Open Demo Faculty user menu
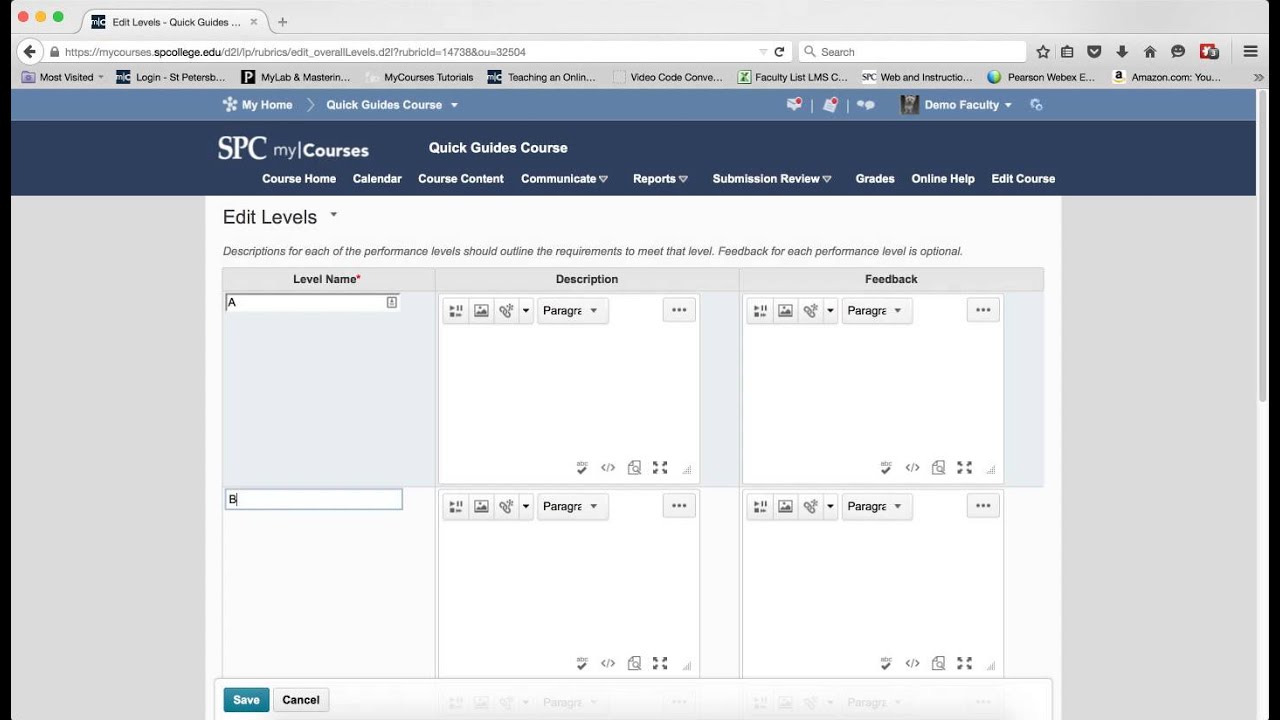Image resolution: width=1280 pixels, height=720 pixels. click(x=957, y=105)
